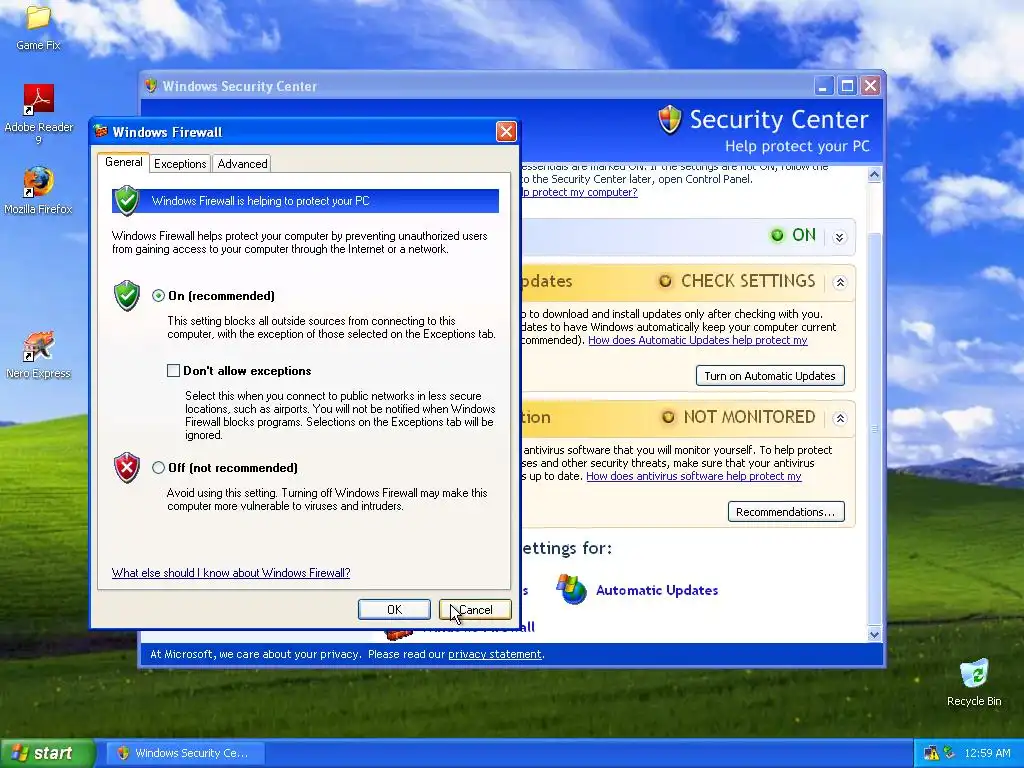Screen dimensions: 1024x768
Task: Click Turn on Automatic Updates button
Action: coord(770,376)
